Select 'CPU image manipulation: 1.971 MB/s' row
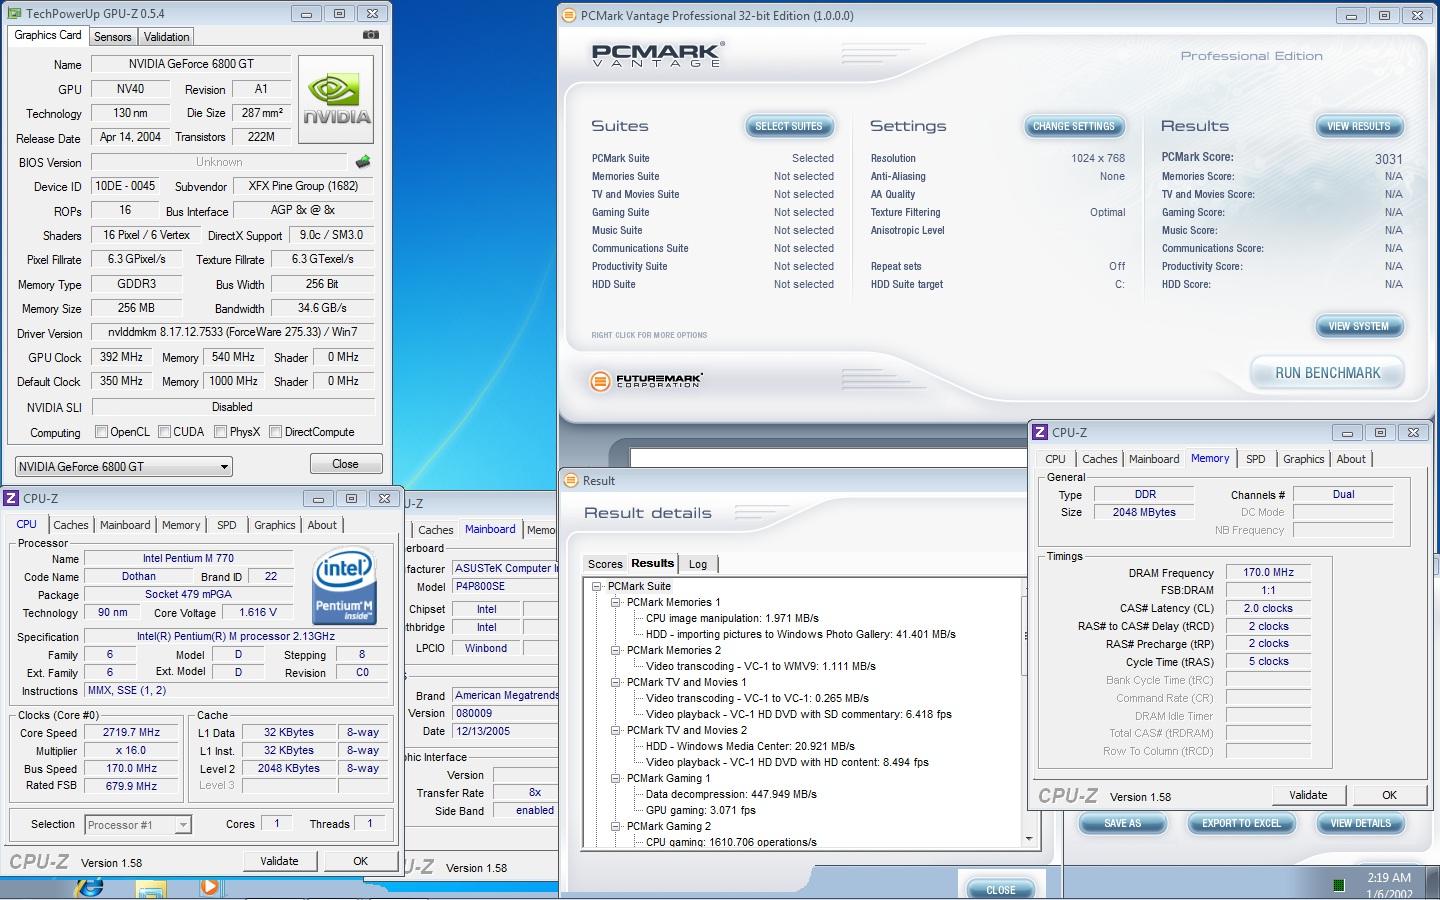Screen dimensions: 1440x900 click(732, 619)
